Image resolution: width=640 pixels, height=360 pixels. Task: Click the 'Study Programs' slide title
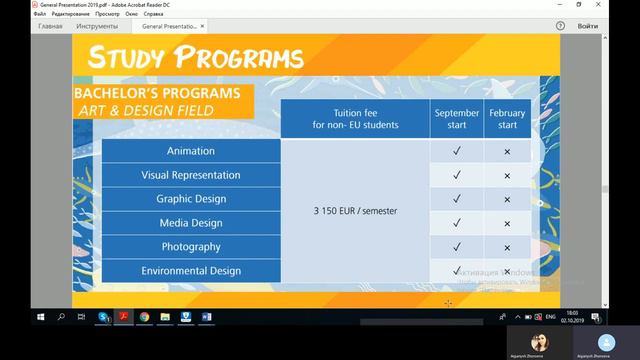(196, 56)
